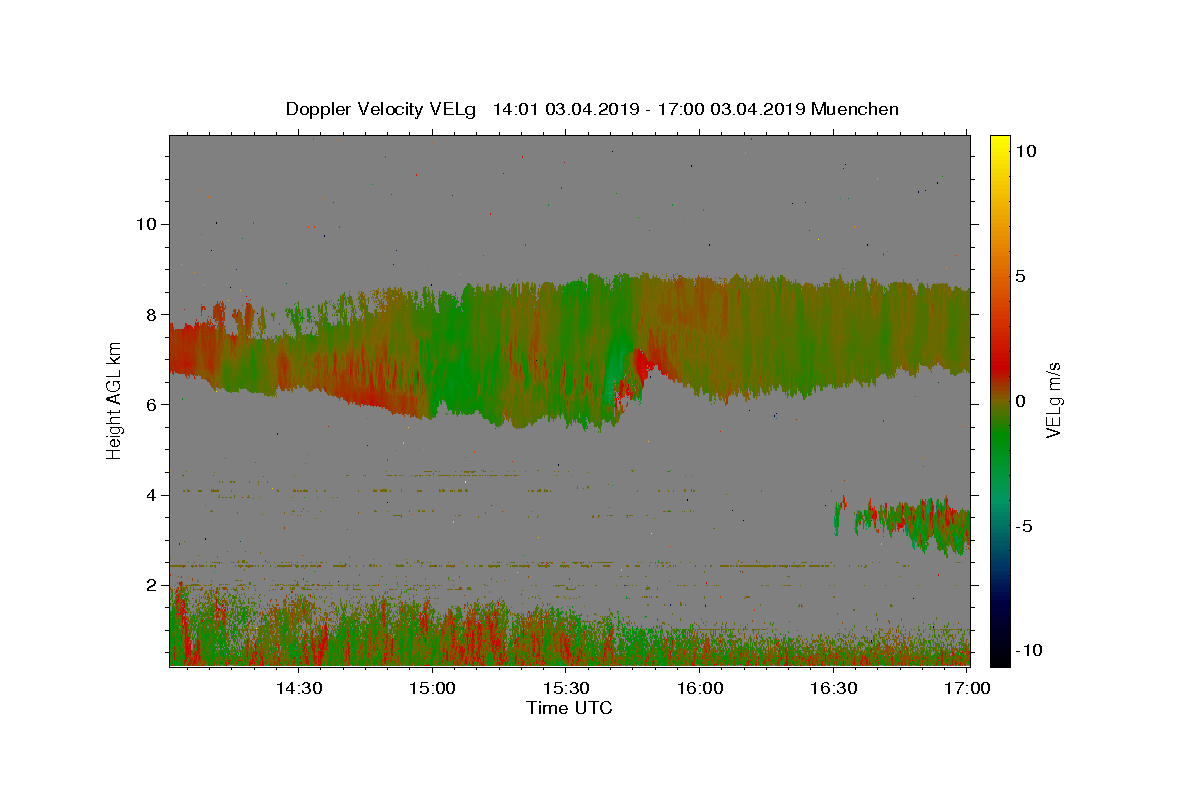
Task: Click the 'Height AGL km' axis title
Action: click(x=114, y=399)
